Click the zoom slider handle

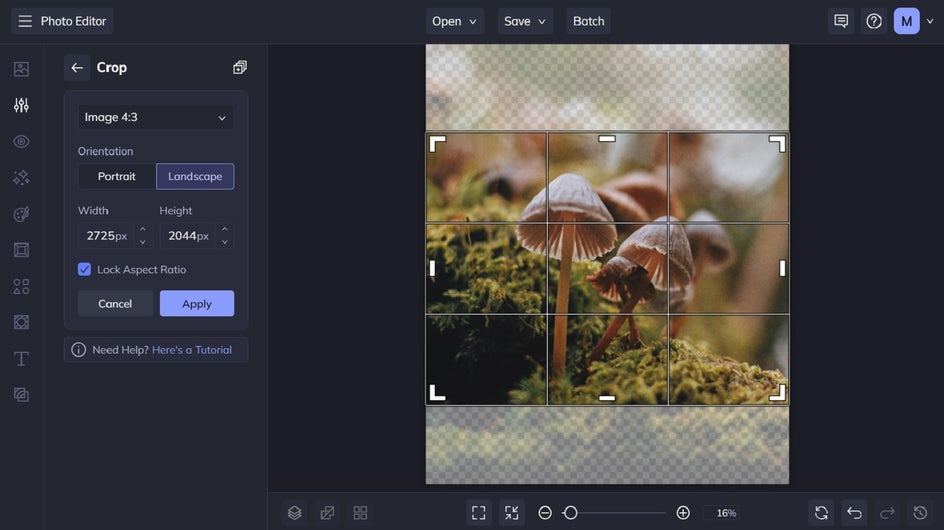[x=570, y=513]
